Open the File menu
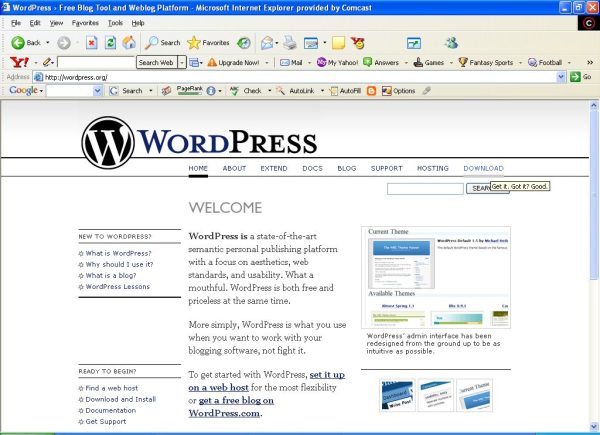The height and width of the screenshot is (435, 600). point(16,23)
